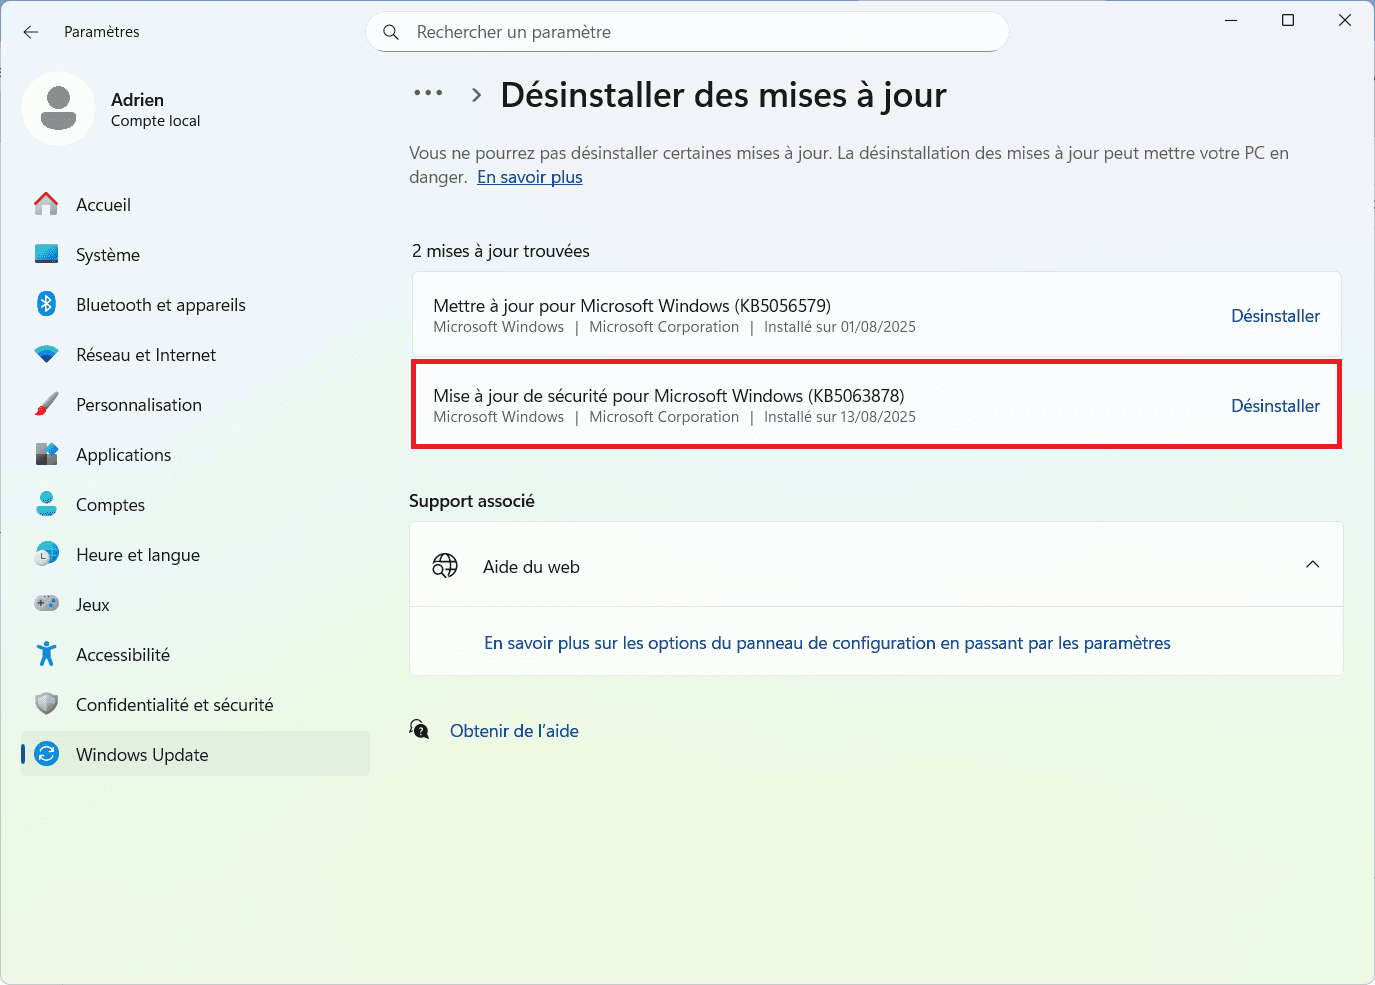Click the Applications icon
1375x985 pixels.
click(x=46, y=454)
